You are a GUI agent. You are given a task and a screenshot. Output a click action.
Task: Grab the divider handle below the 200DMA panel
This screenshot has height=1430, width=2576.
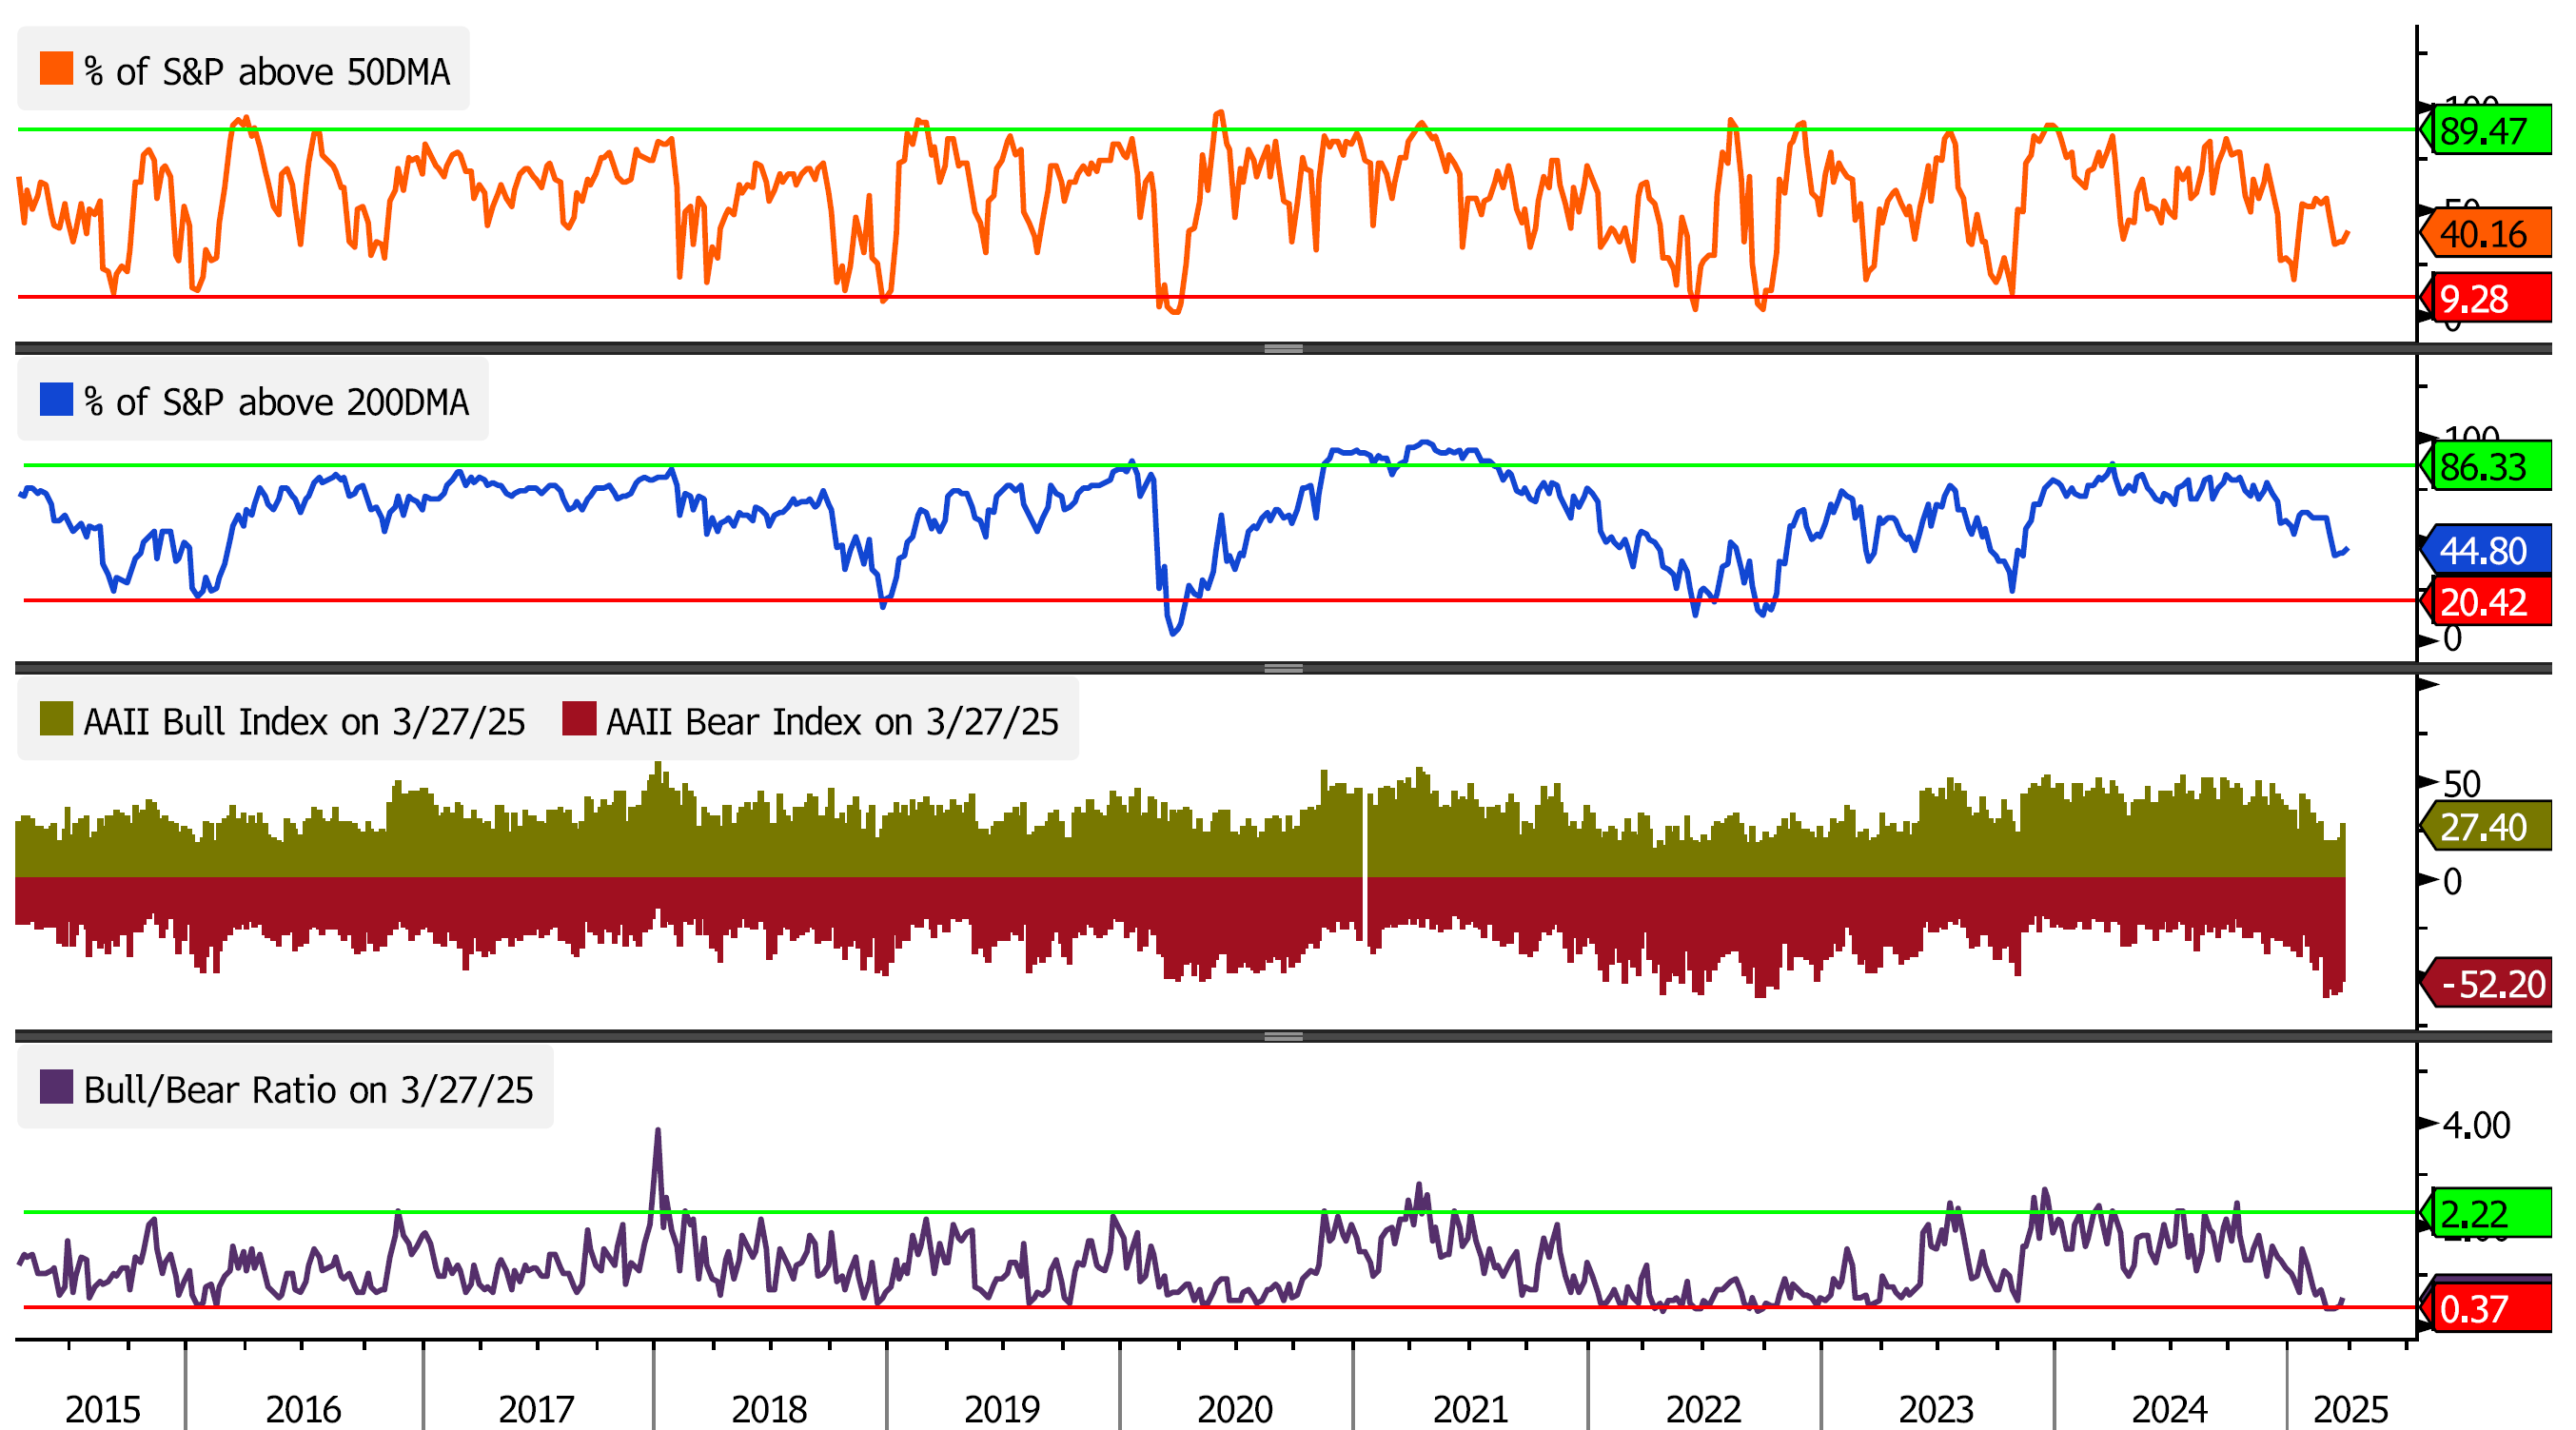[1283, 668]
